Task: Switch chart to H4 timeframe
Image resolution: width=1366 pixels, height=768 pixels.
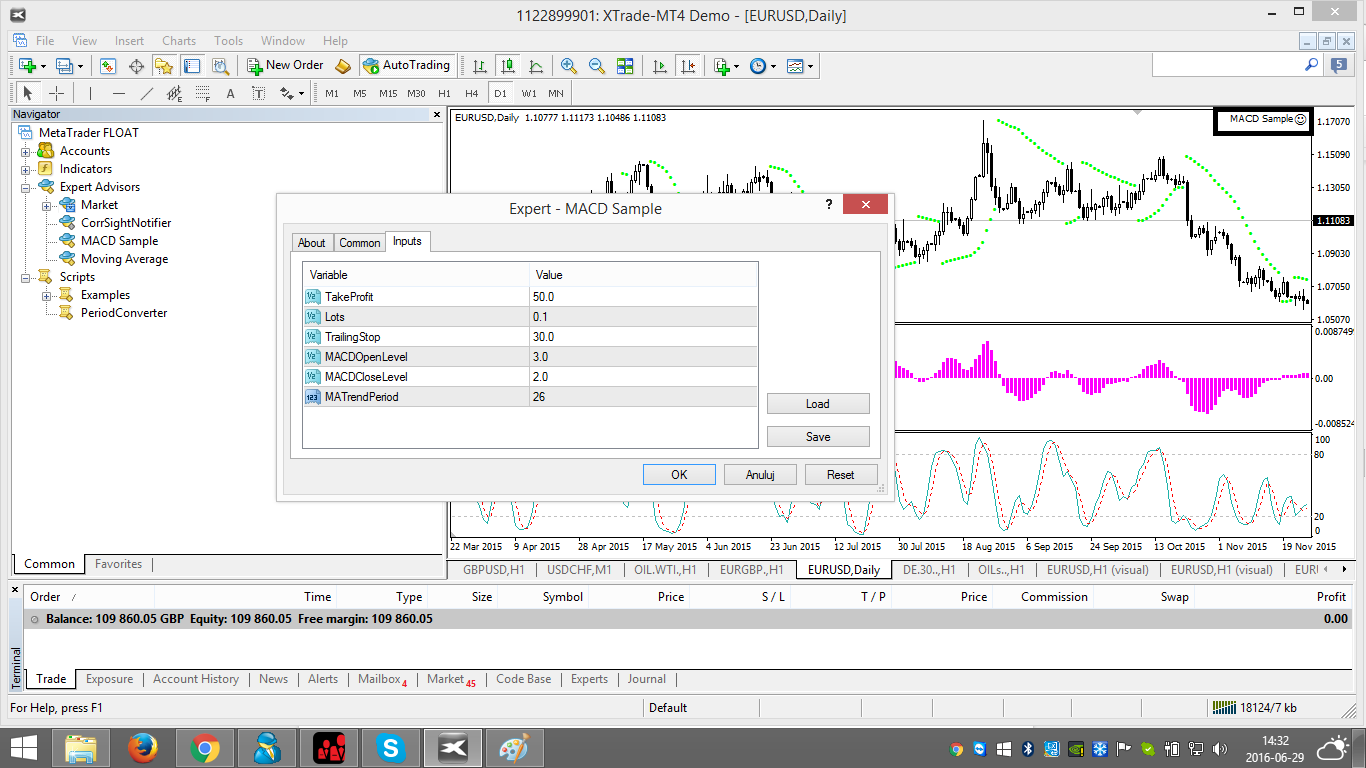Action: (471, 93)
